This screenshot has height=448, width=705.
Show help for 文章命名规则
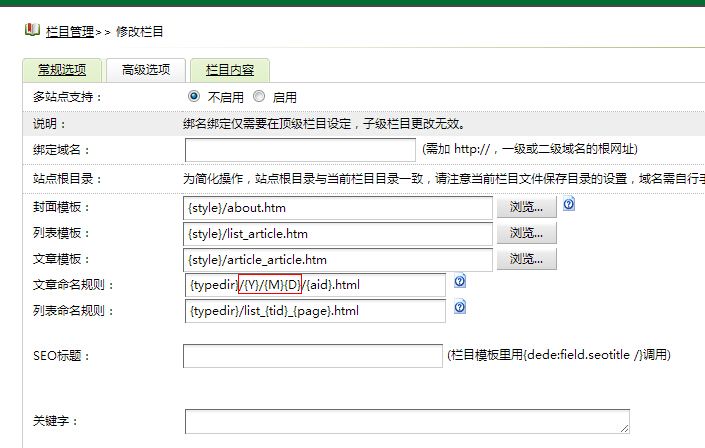coord(460,282)
